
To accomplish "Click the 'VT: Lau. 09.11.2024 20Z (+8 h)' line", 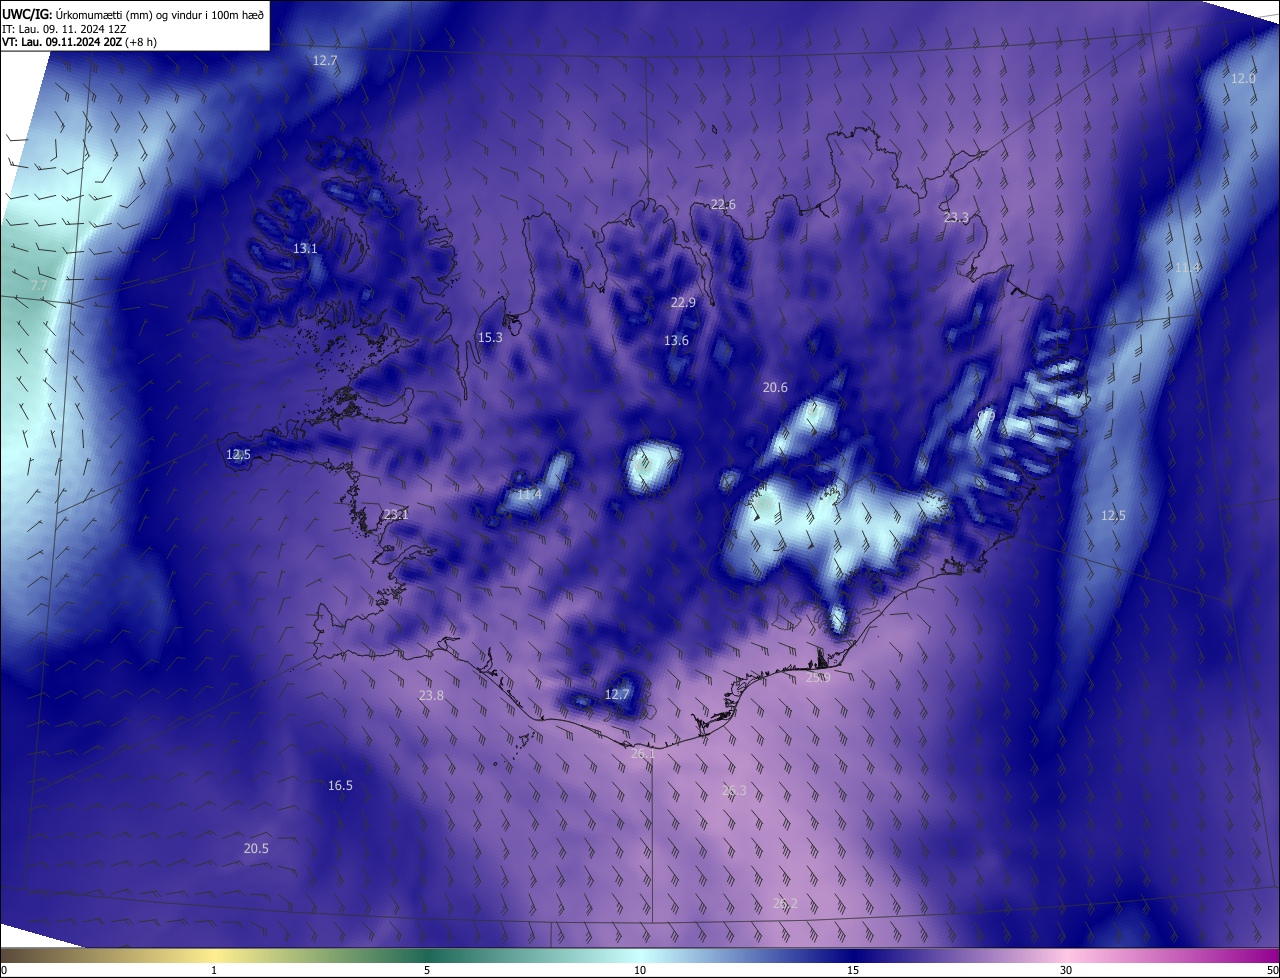I will pos(79,42).
